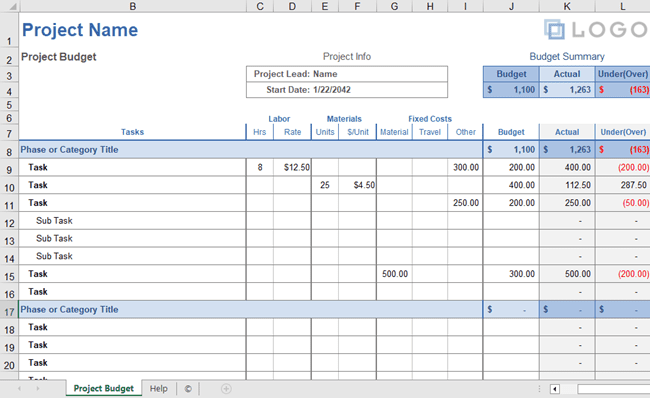Click the Hrs column heading

[260, 132]
